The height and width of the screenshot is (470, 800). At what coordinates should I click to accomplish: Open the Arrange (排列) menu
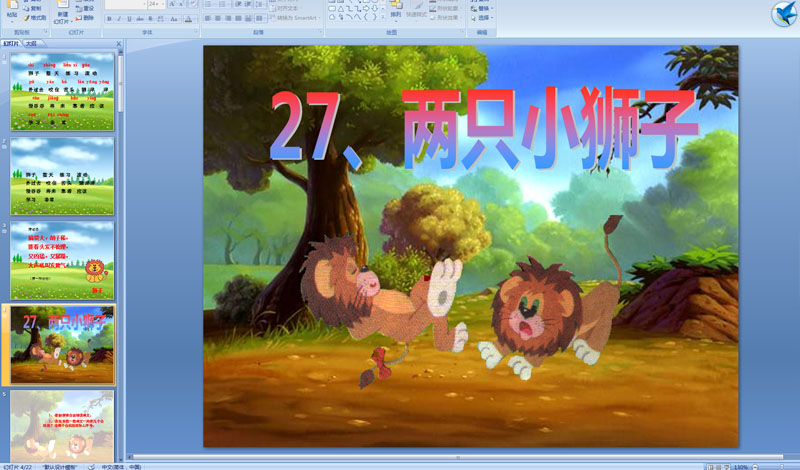(x=396, y=10)
